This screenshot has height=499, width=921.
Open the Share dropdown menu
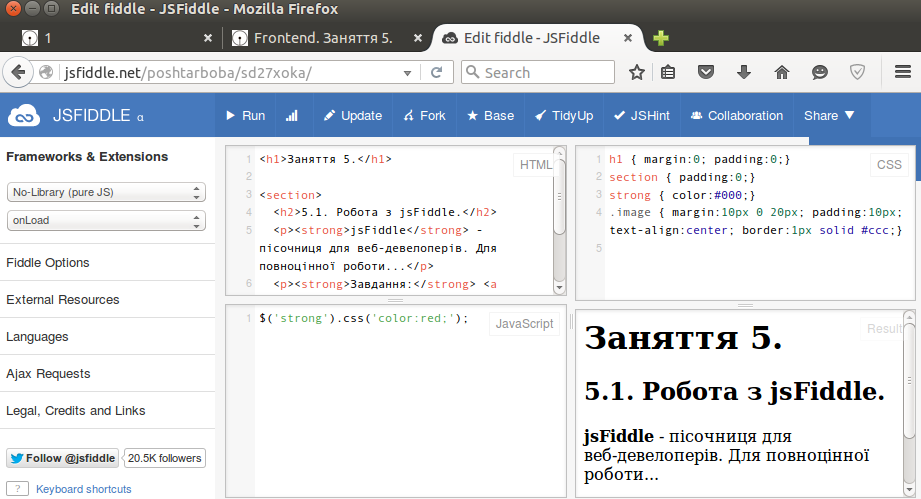click(829, 116)
